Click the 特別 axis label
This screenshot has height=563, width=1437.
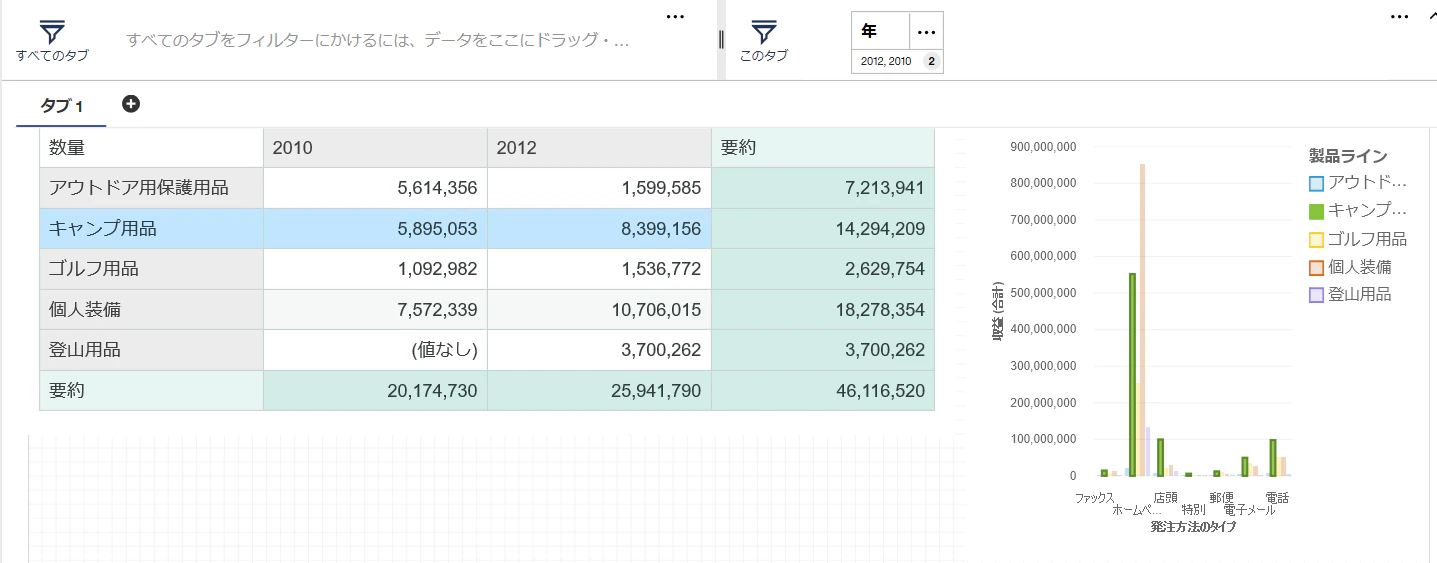pos(1193,510)
